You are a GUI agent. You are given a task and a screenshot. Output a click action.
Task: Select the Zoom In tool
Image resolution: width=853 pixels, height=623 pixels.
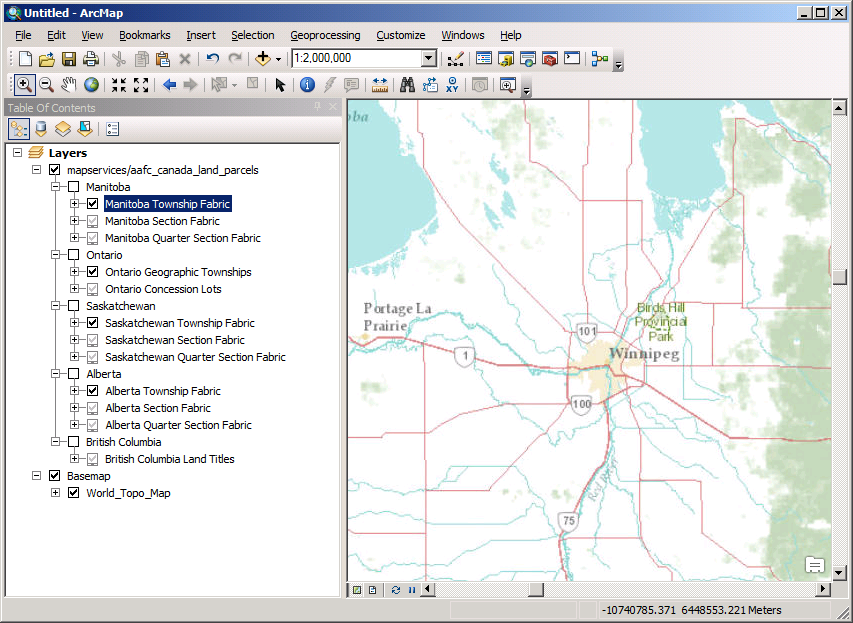[x=24, y=84]
